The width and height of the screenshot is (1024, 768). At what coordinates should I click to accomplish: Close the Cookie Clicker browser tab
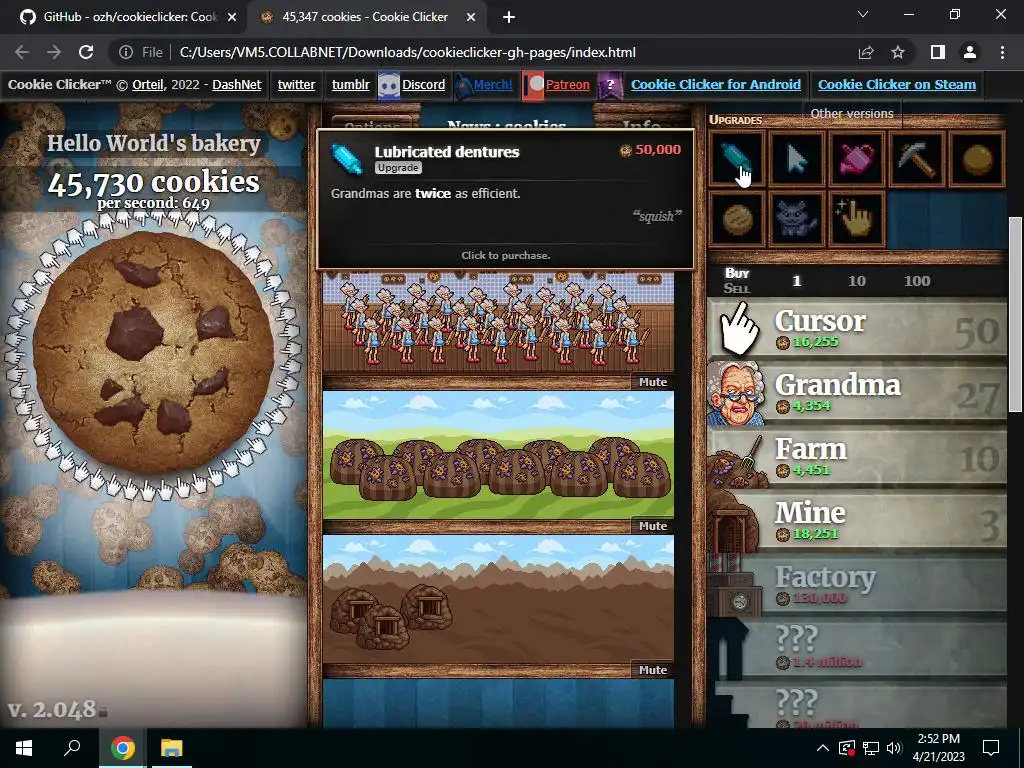471,18
